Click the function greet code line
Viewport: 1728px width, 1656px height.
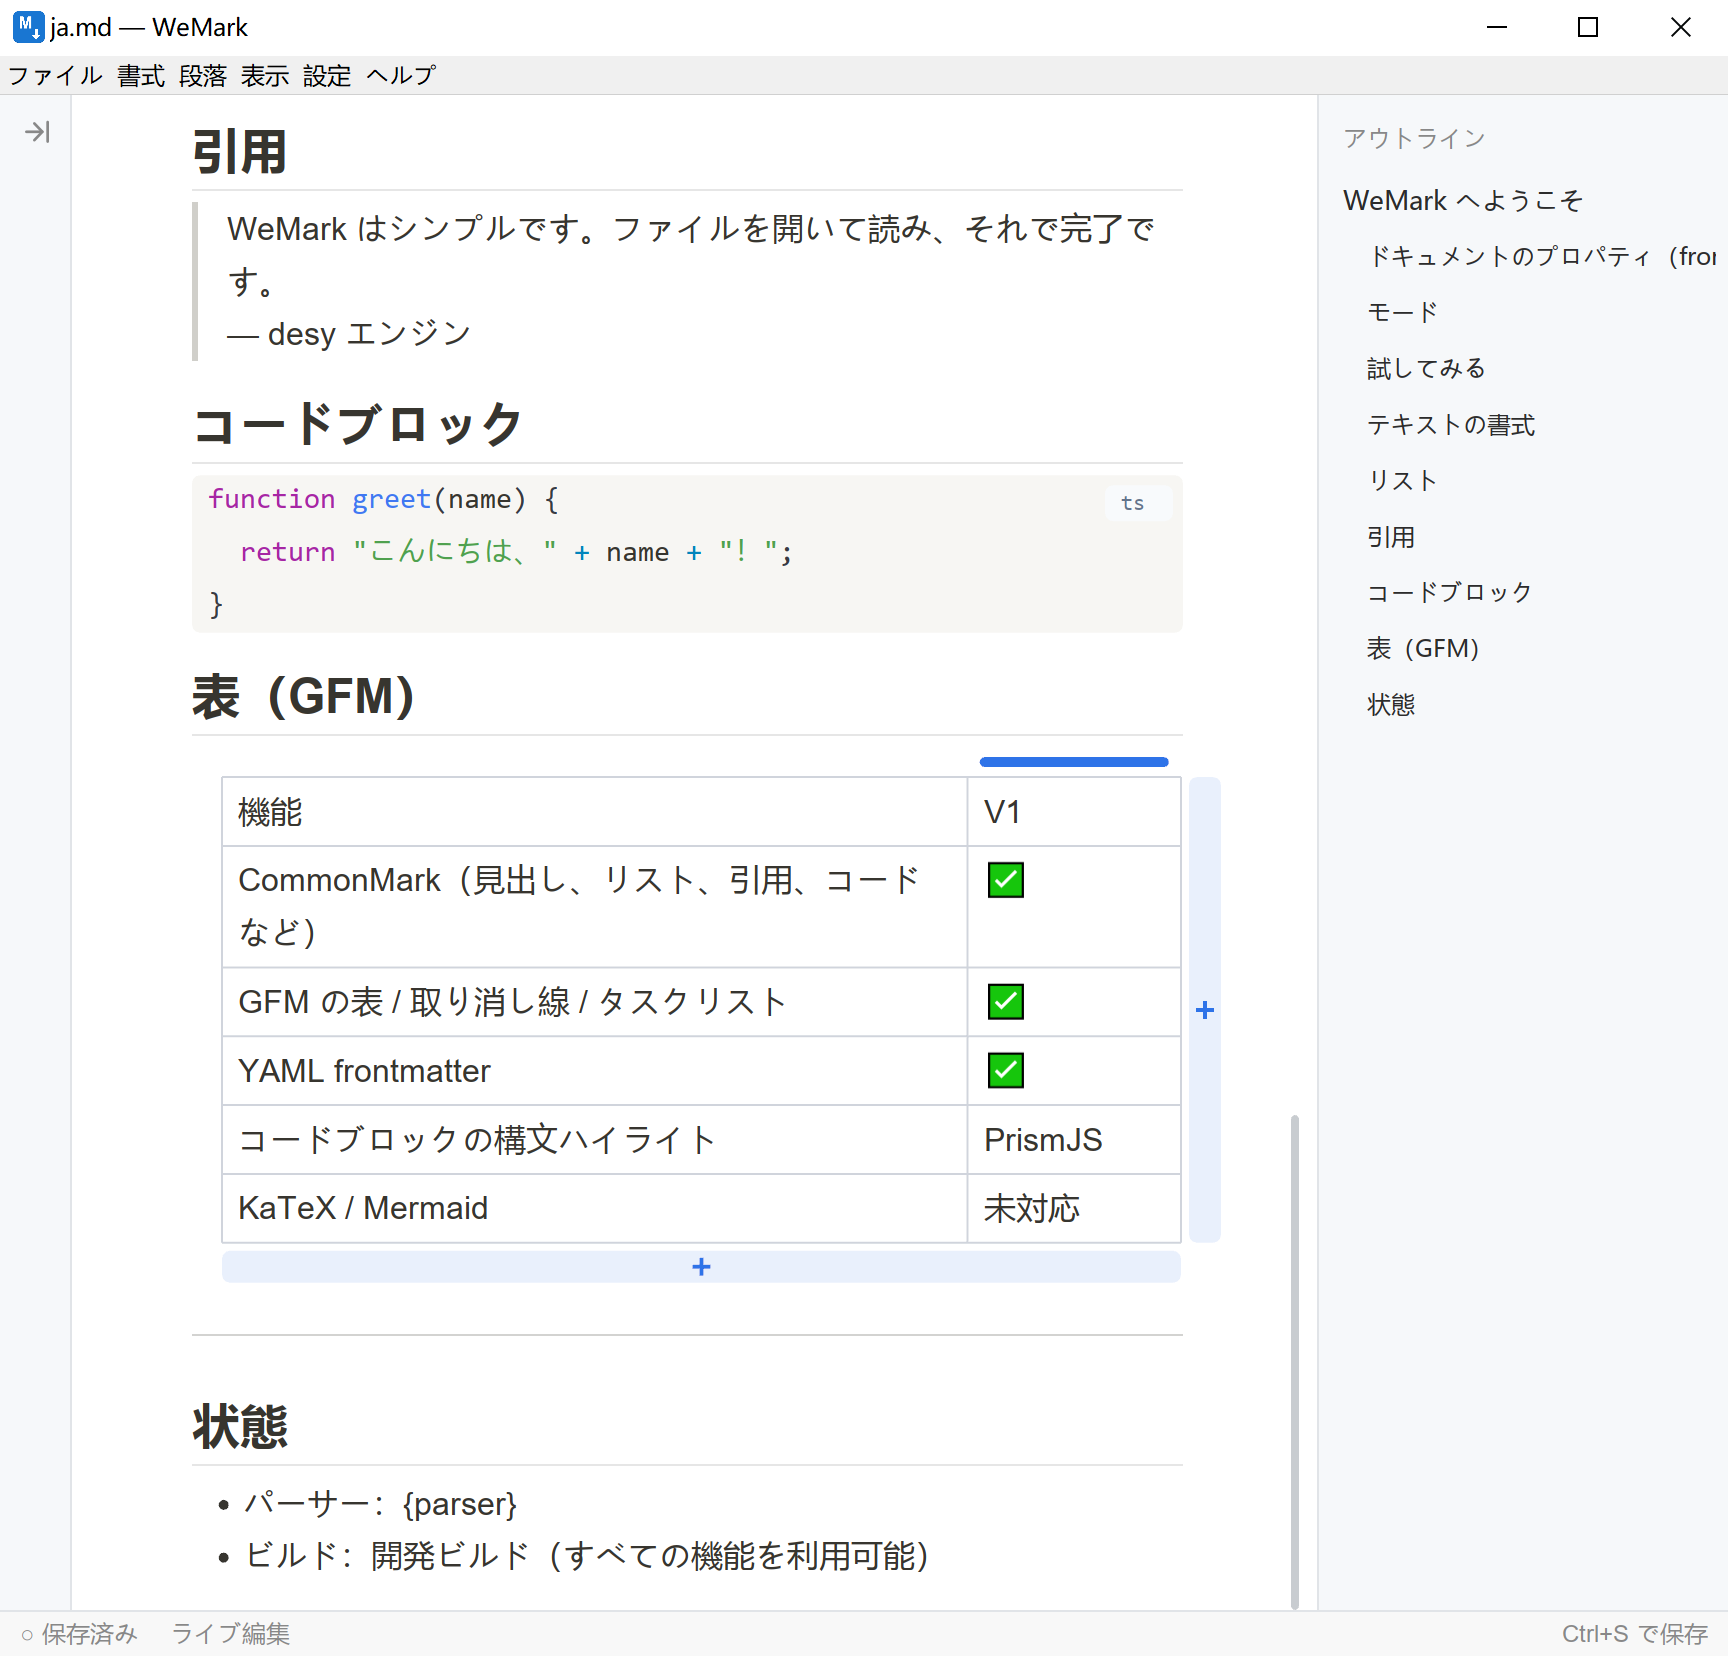383,499
